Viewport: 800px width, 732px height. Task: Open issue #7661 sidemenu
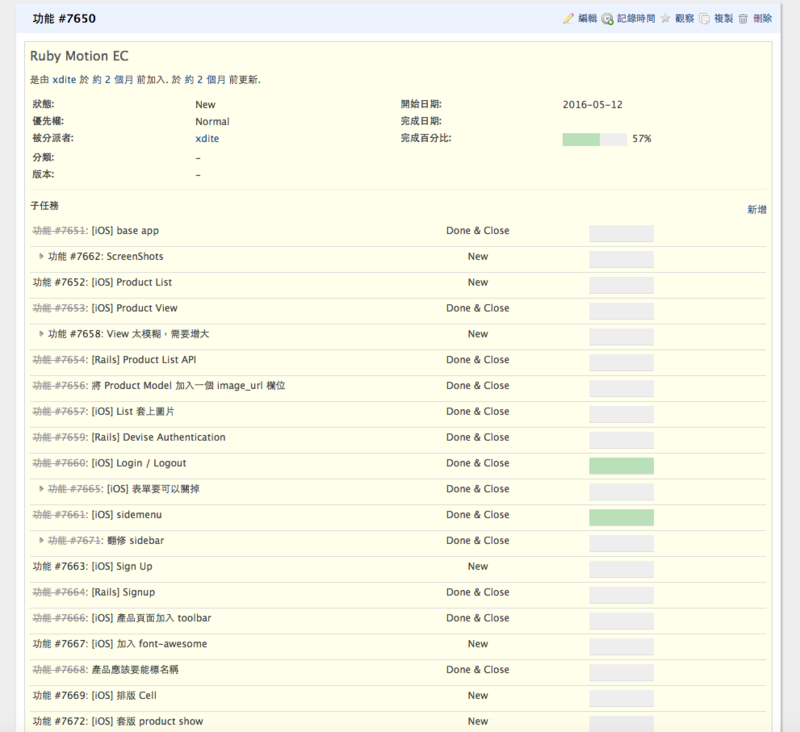[x=60, y=515]
